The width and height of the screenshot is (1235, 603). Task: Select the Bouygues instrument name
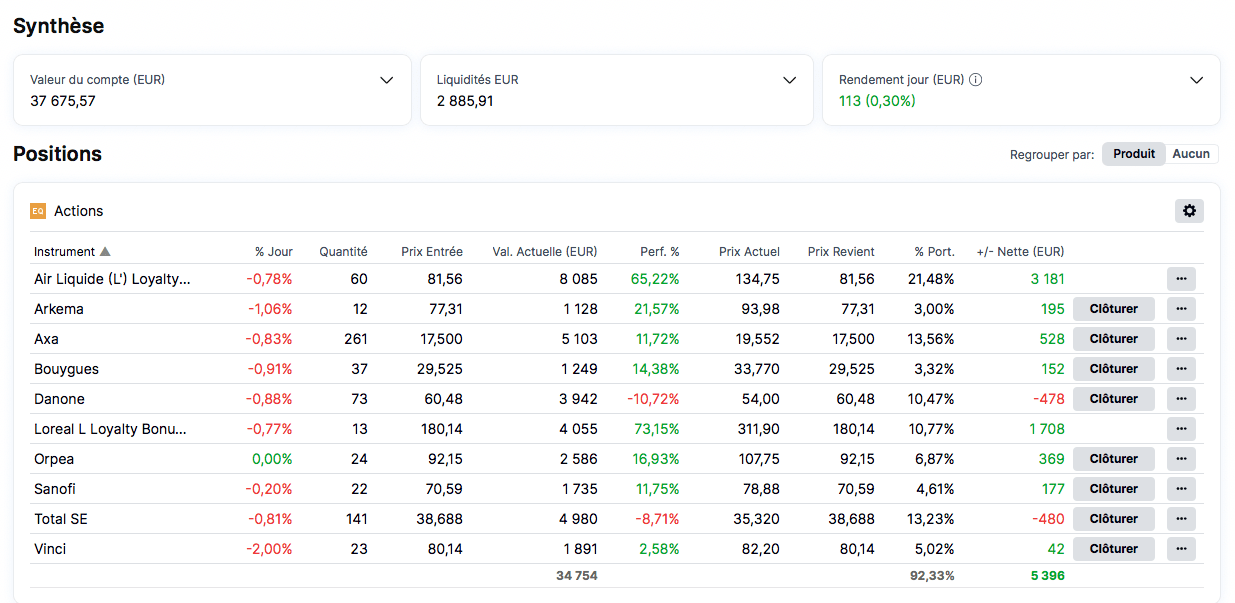click(x=66, y=369)
